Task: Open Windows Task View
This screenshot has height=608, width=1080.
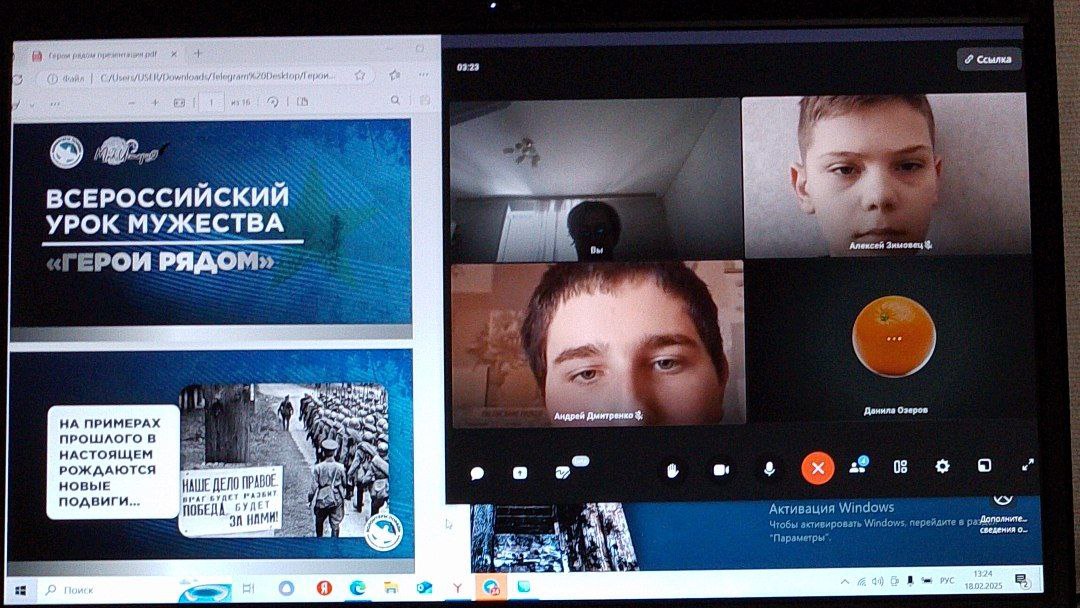Action: 249,589
